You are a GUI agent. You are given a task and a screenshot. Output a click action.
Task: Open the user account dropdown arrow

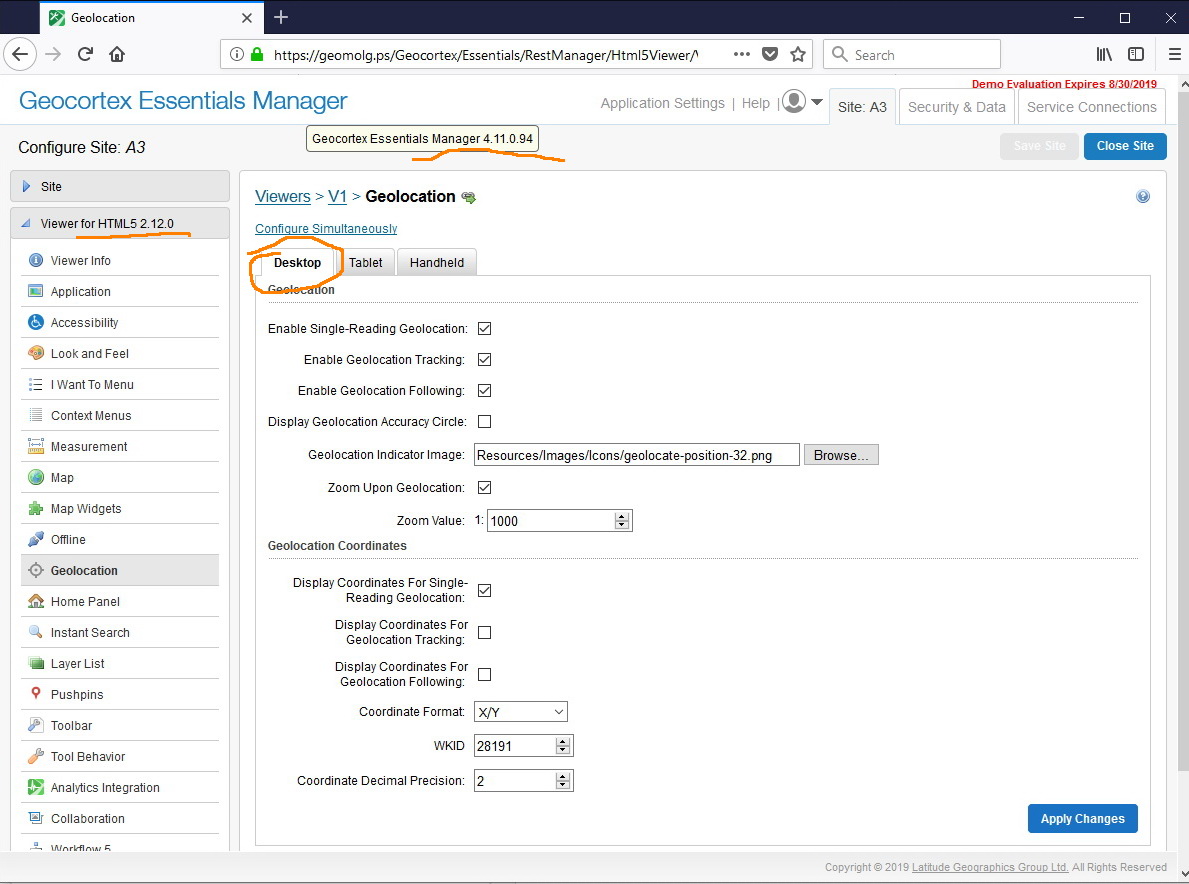tap(817, 102)
